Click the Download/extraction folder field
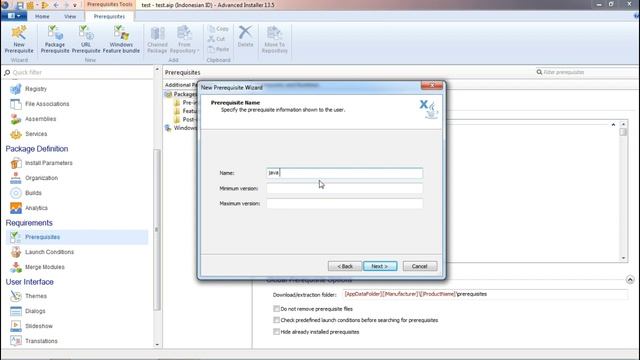Image resolution: width=640 pixels, height=360 pixels. click(485, 294)
